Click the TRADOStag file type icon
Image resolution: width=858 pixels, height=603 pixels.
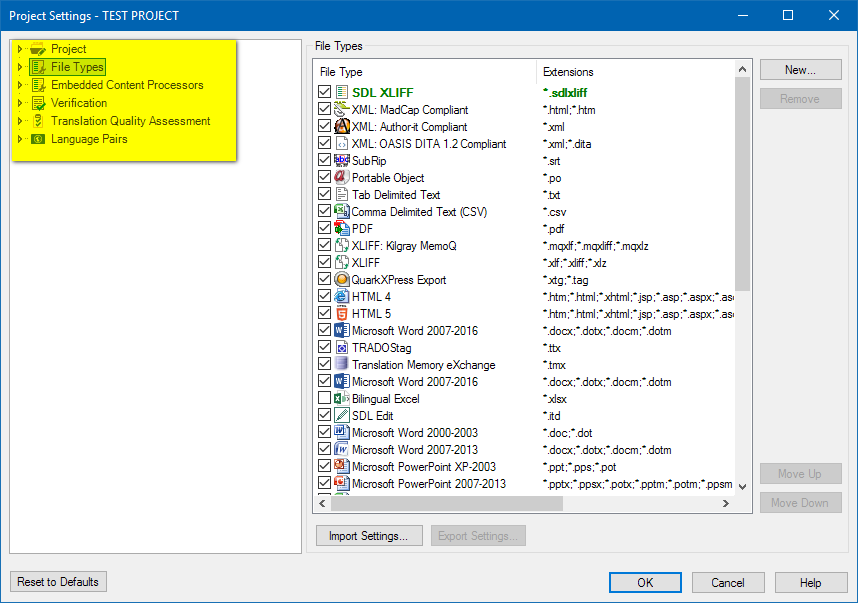tap(342, 347)
